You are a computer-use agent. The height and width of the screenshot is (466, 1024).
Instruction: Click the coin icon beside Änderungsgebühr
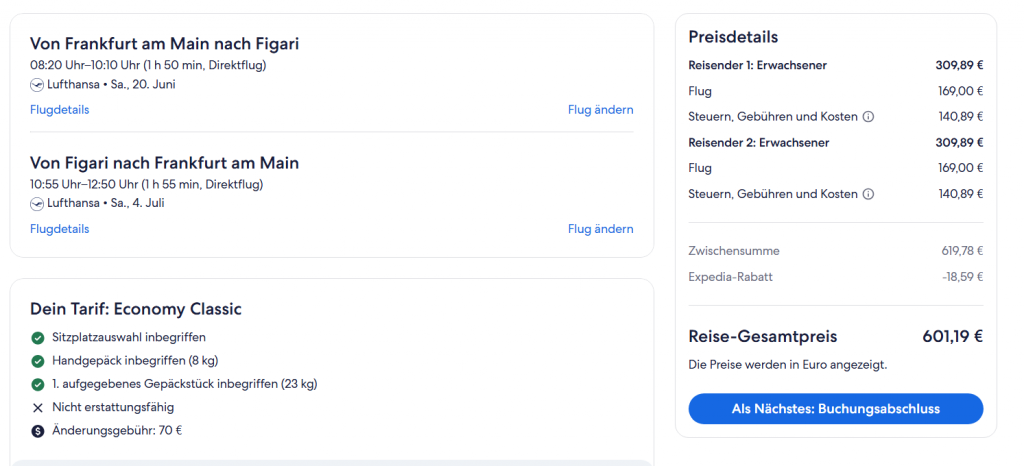38,431
